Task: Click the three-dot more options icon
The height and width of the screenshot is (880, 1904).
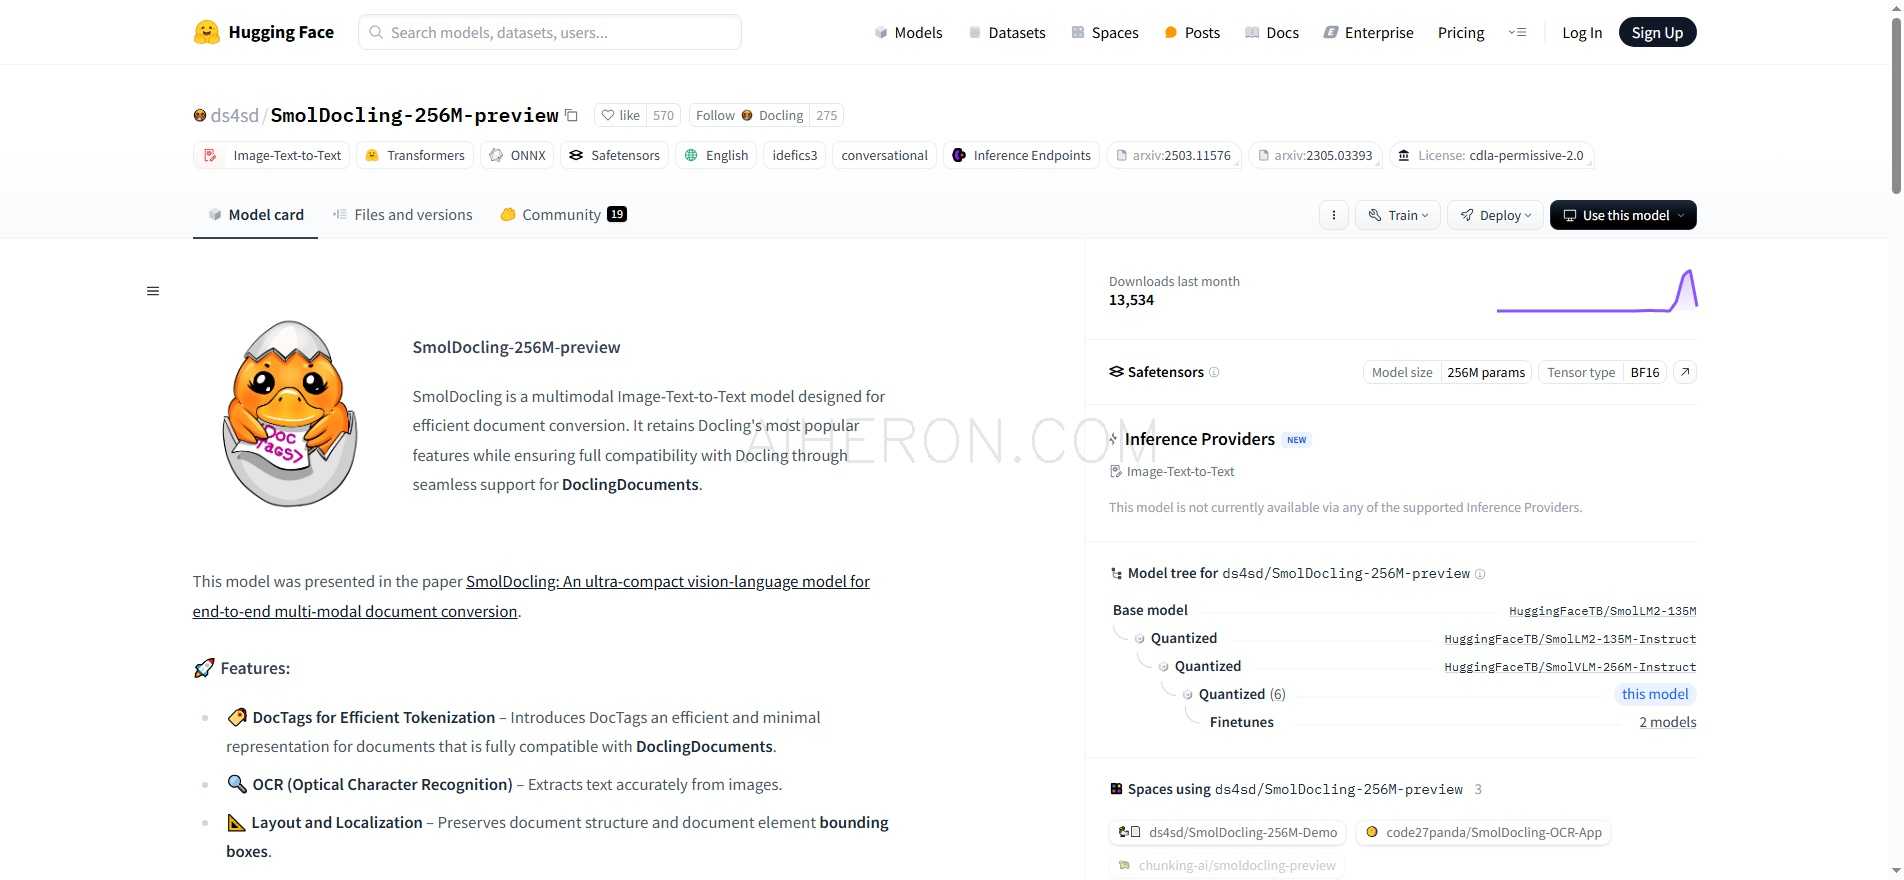Action: [x=1333, y=215]
